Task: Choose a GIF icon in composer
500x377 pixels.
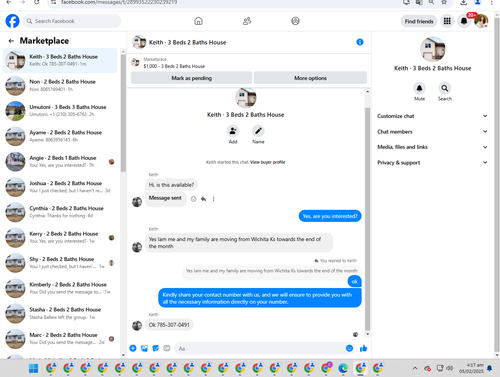Action: click(x=167, y=348)
